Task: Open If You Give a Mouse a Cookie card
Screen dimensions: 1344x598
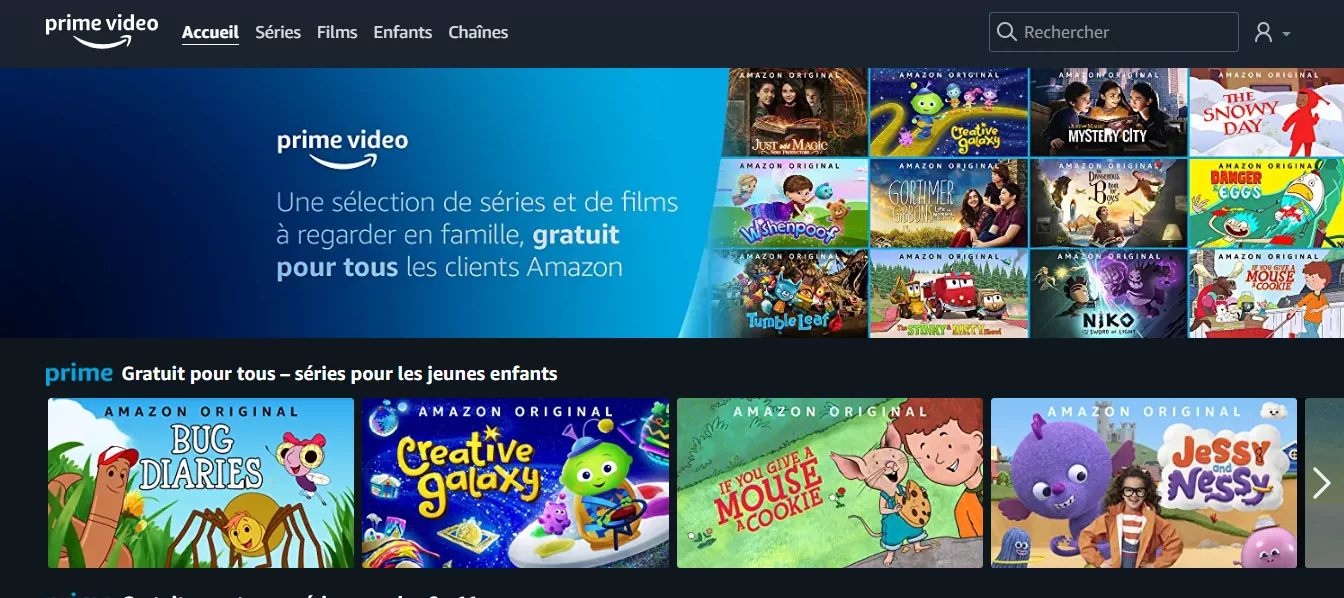Action: click(x=830, y=483)
